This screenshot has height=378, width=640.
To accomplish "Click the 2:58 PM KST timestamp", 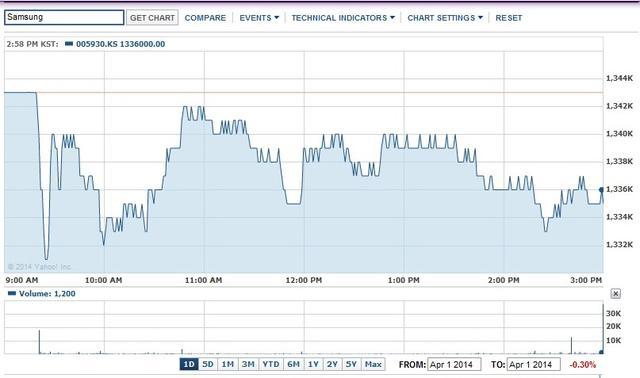I will 32,44.
